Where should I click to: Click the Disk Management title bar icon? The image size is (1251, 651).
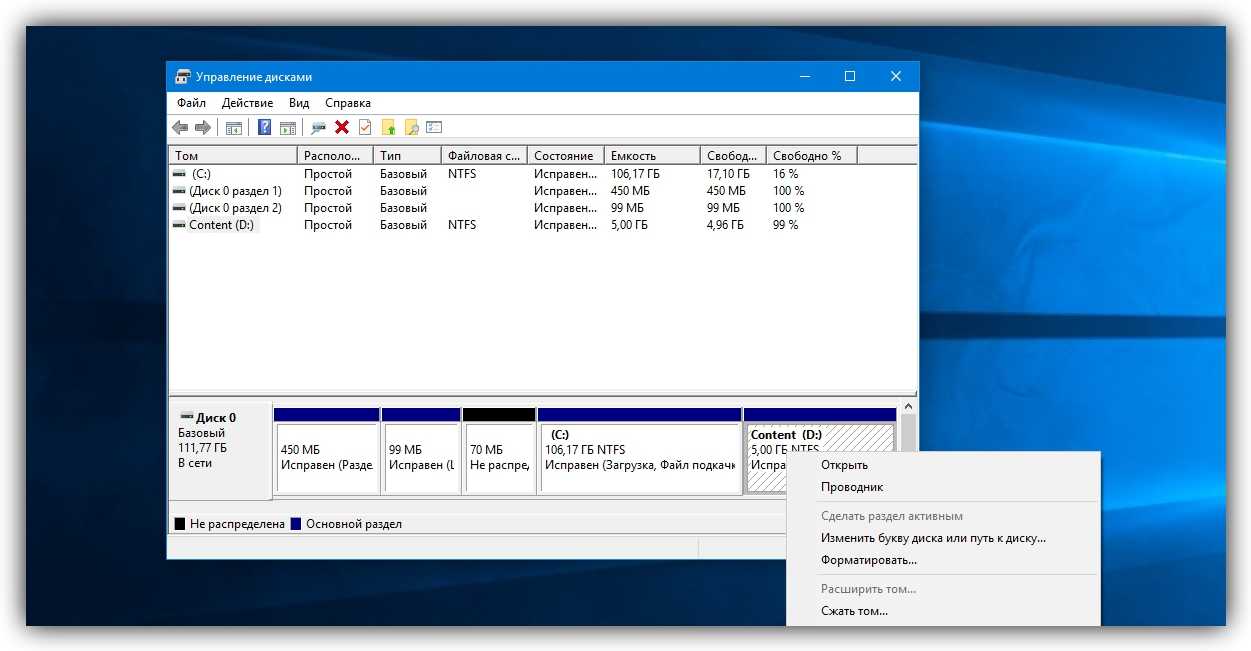coord(182,77)
